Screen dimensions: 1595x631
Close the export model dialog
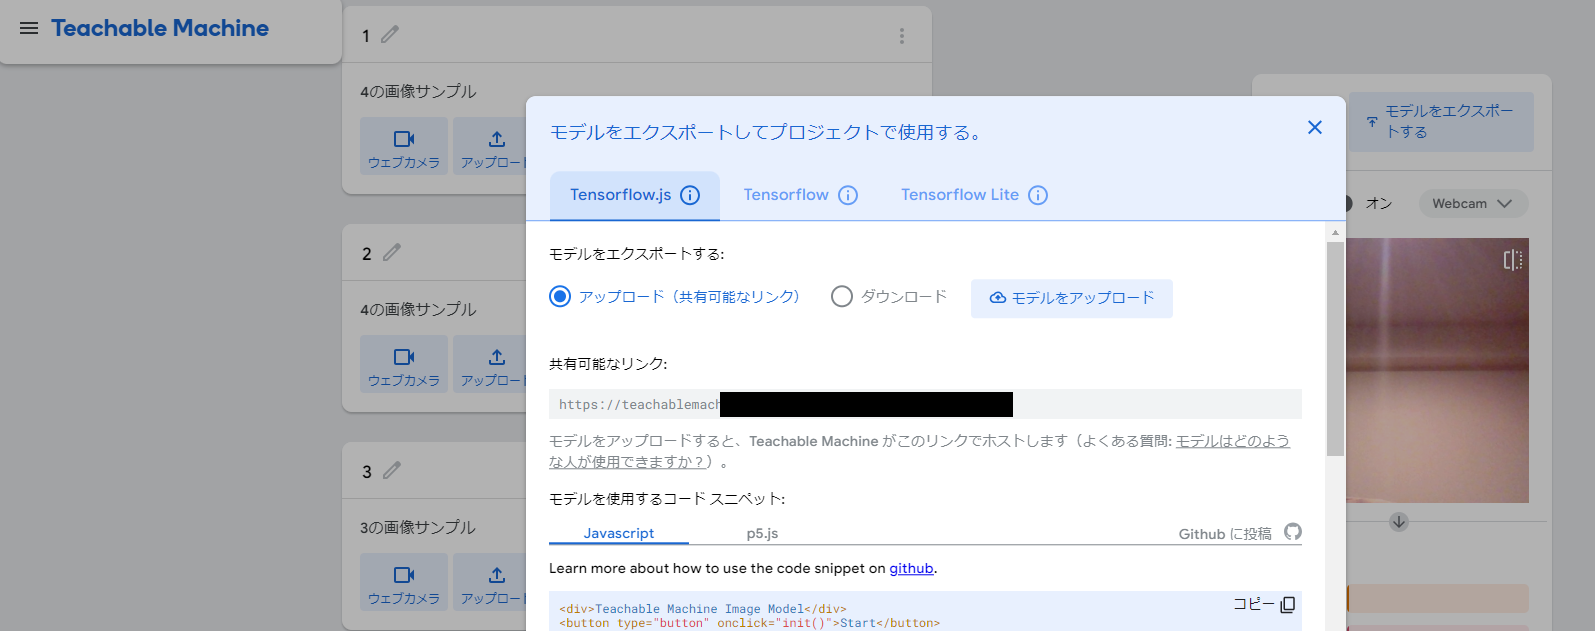1315,127
